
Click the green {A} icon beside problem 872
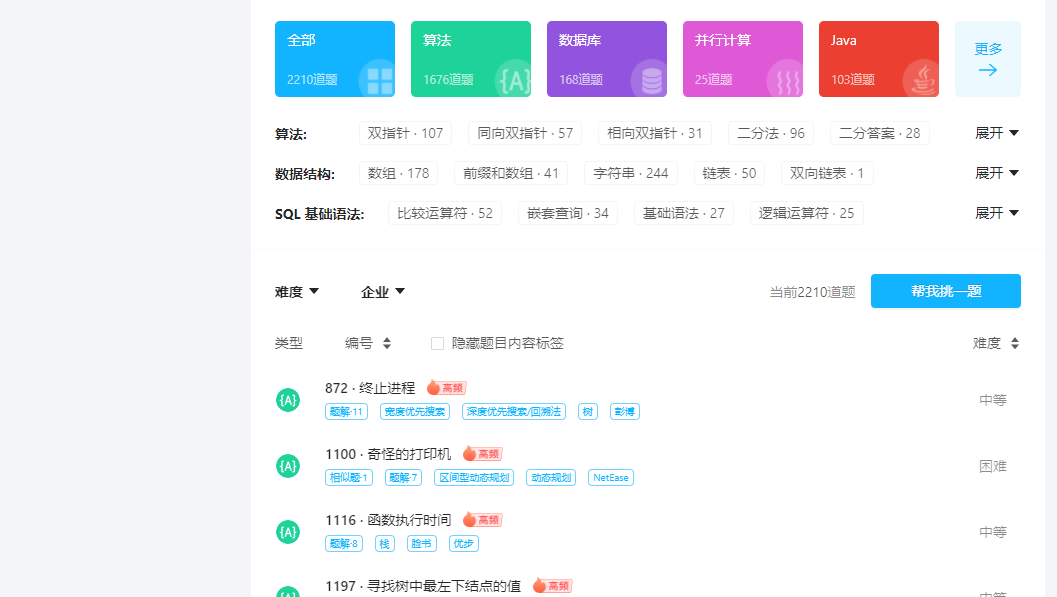point(288,399)
